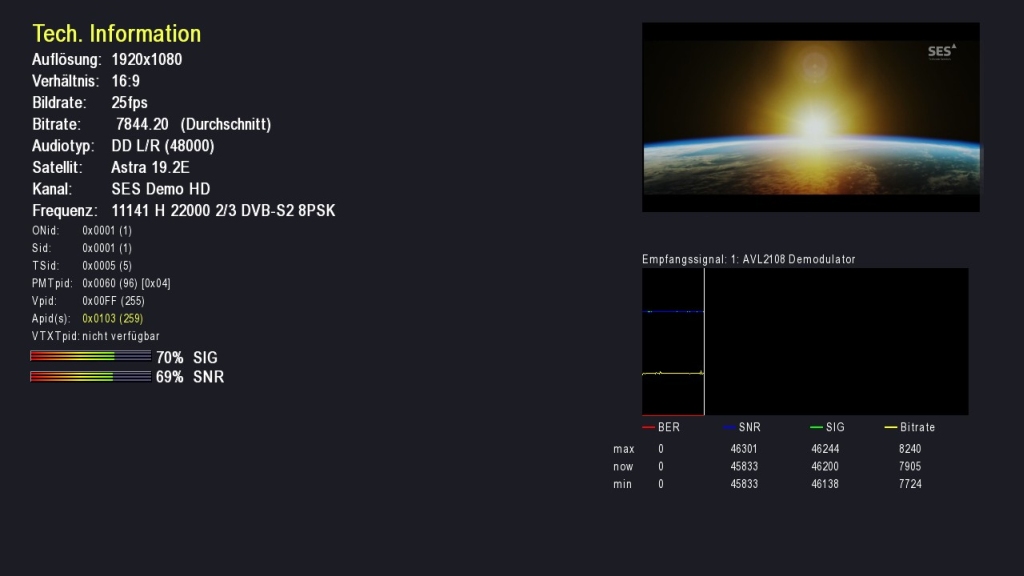
Task: Click the Vpid value 0x00FF (255)
Action: click(113, 301)
